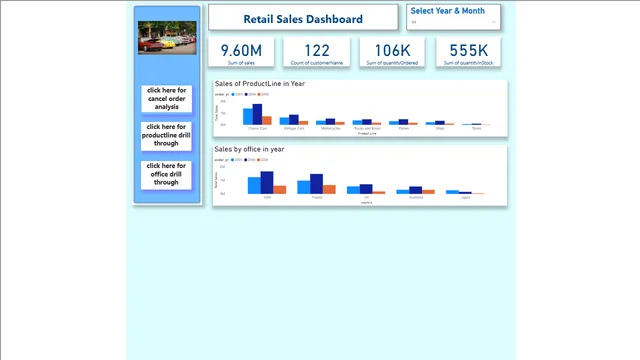Viewport: 640px width, 360px height.
Task: Click the Retail Sales Dashboard title
Action: [303, 19]
